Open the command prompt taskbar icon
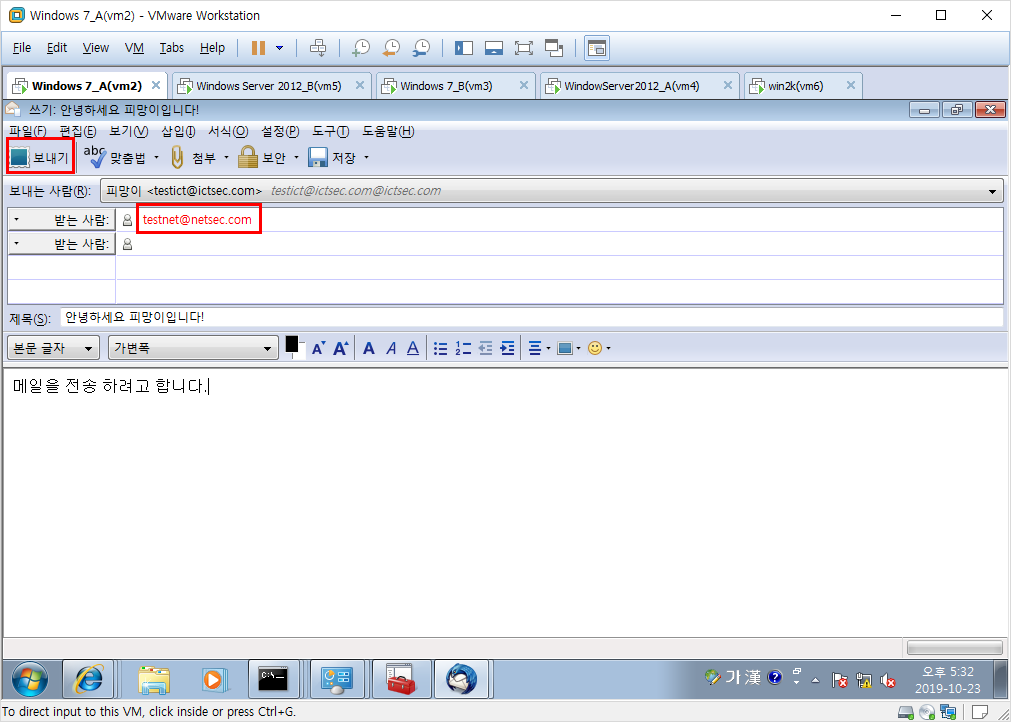 (274, 679)
